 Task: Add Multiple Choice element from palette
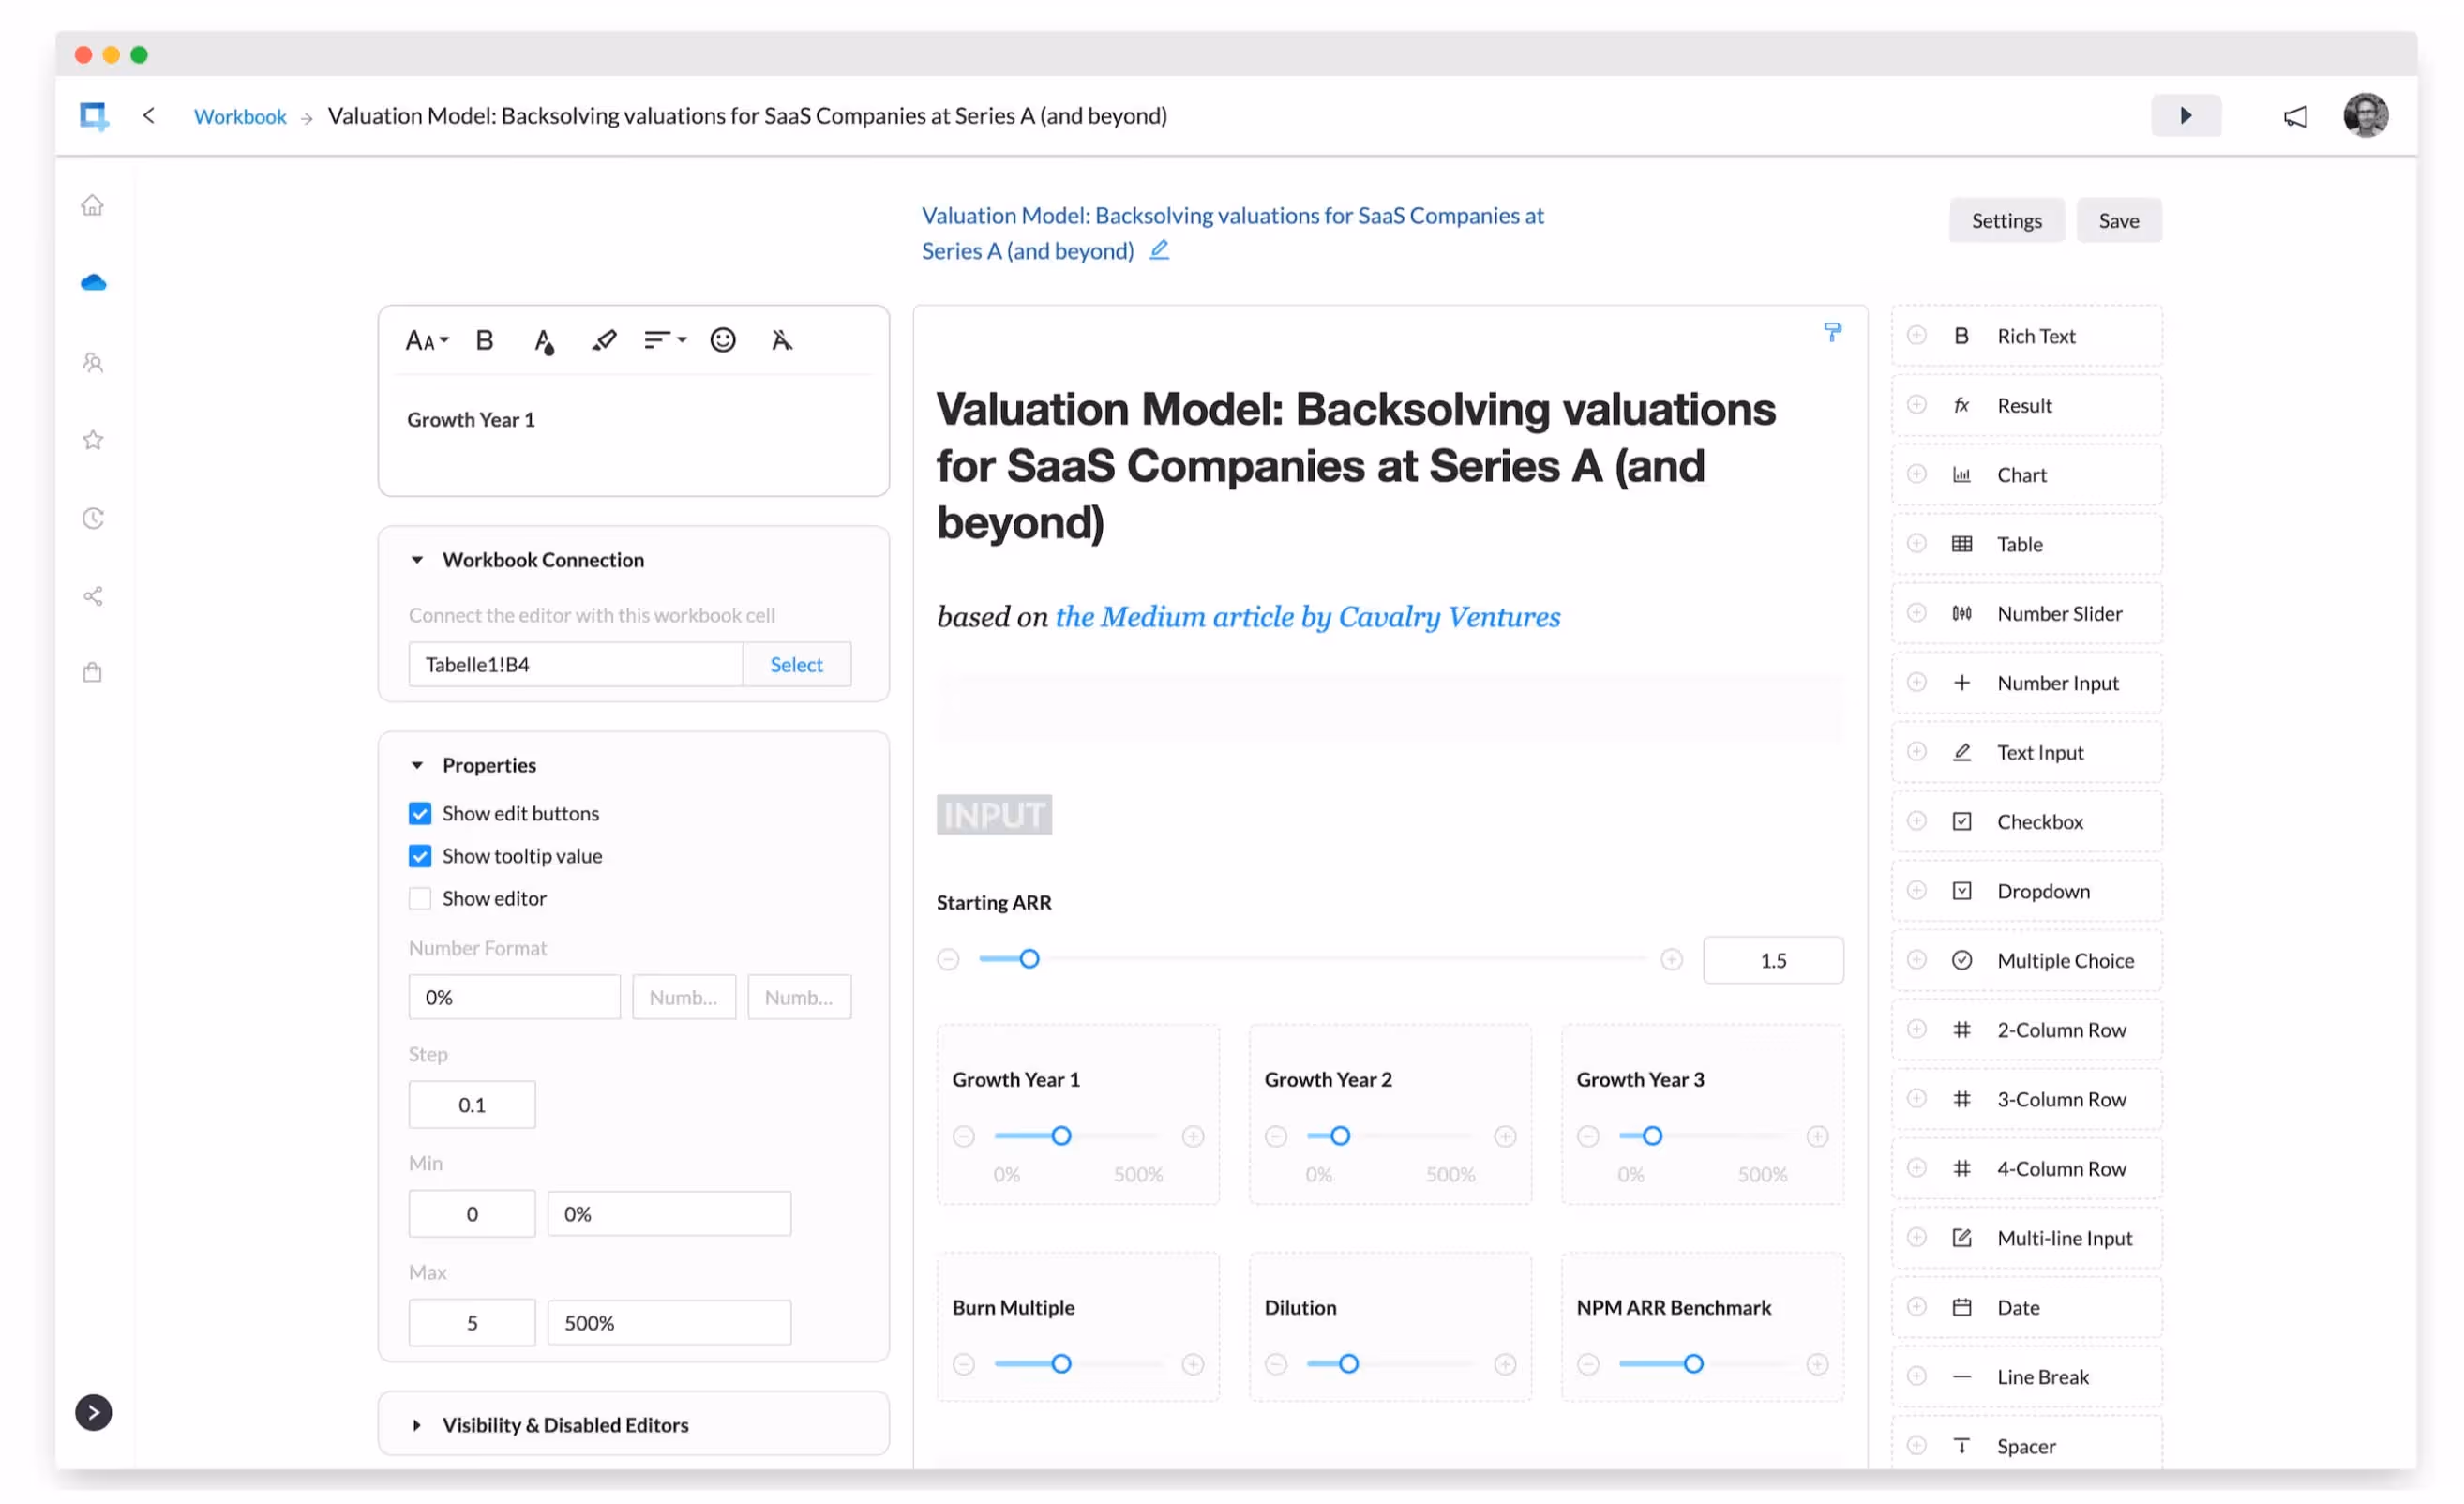2028,961
